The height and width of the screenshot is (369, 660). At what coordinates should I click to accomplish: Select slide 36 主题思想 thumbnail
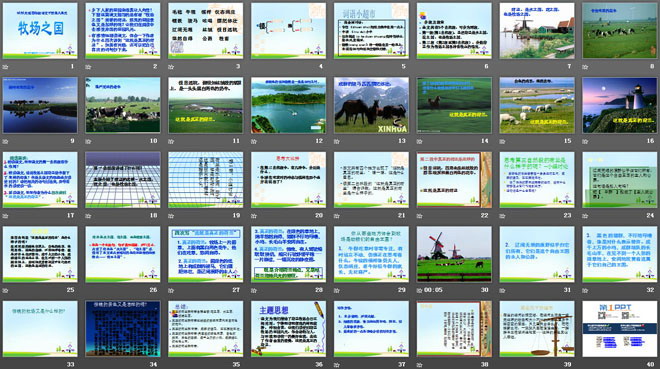(x=288, y=329)
